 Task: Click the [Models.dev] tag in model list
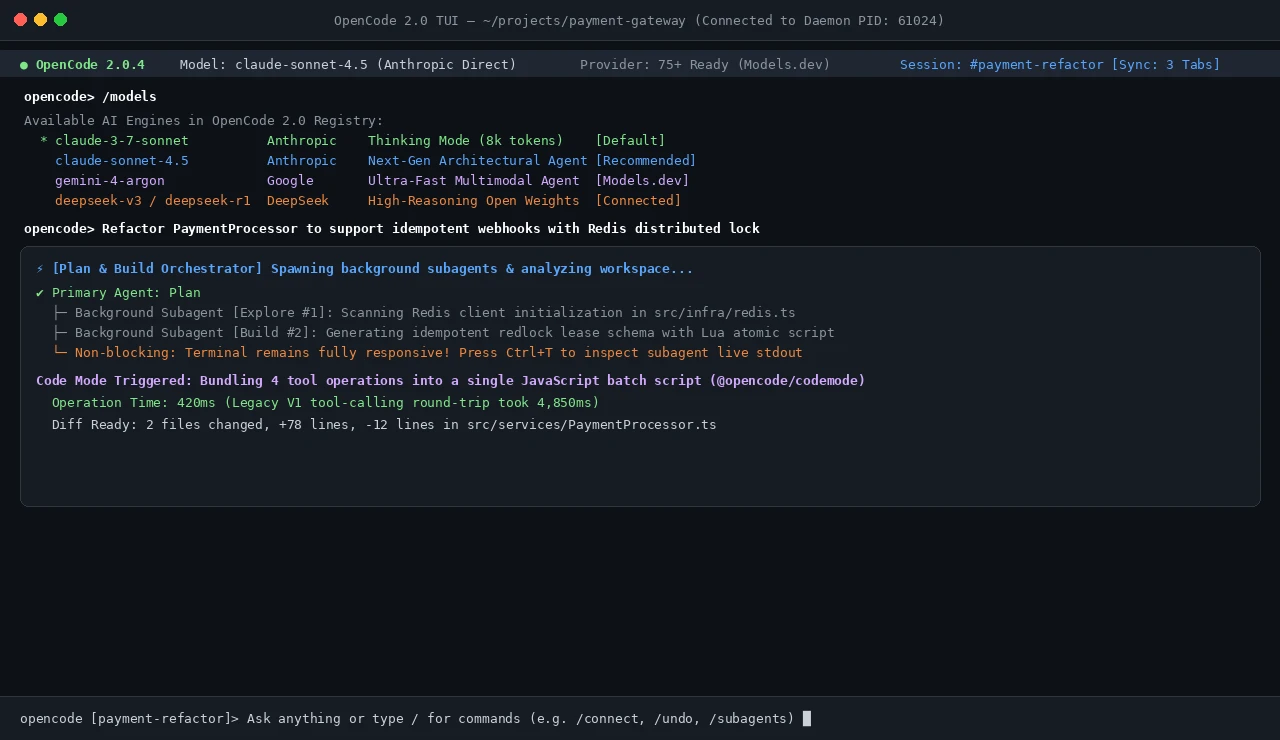pos(642,181)
